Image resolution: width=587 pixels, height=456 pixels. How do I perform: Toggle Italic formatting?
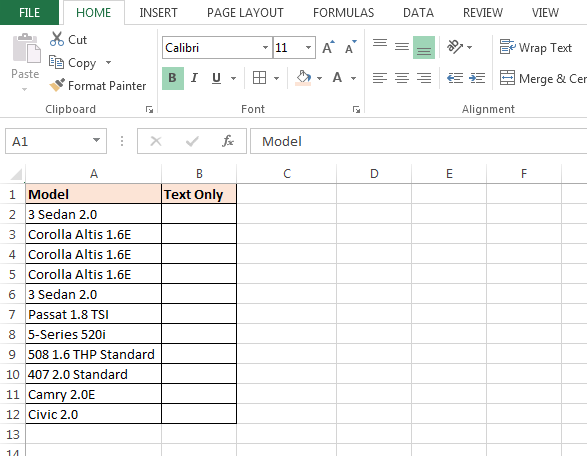click(x=194, y=78)
